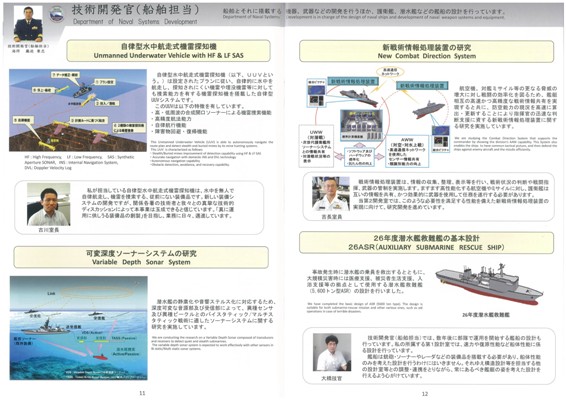Screen dimensions: 566x400
Task: Click the circular department emblem logo
Action: 56,14
